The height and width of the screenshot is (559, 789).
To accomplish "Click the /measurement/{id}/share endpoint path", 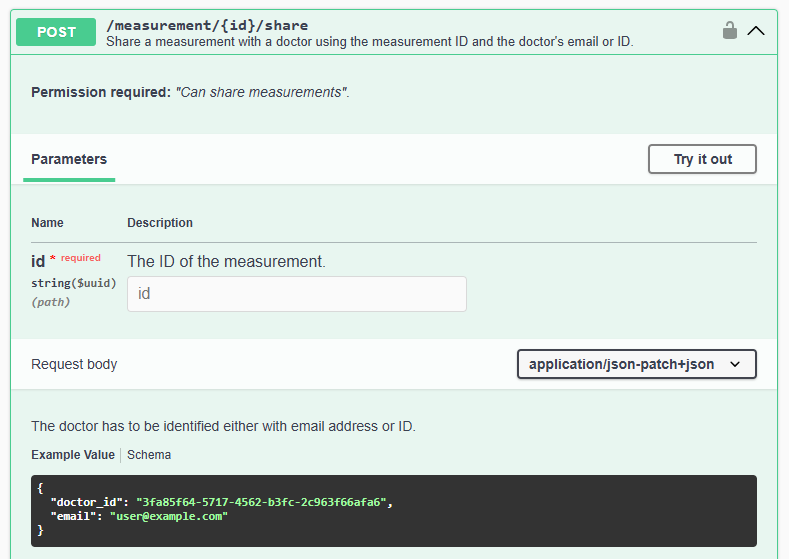I will point(207,25).
